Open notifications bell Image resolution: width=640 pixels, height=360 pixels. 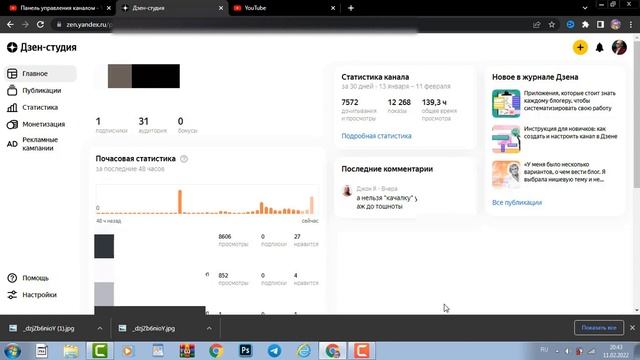pyautogui.click(x=599, y=47)
